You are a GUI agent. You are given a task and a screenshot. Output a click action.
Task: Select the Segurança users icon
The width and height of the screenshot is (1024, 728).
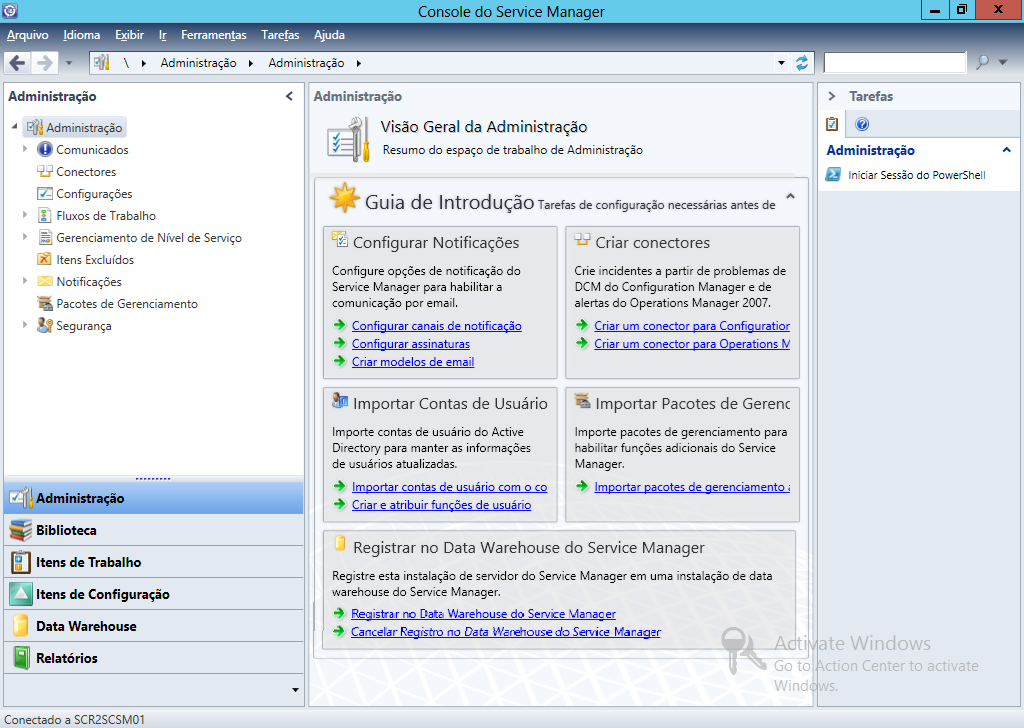point(44,325)
